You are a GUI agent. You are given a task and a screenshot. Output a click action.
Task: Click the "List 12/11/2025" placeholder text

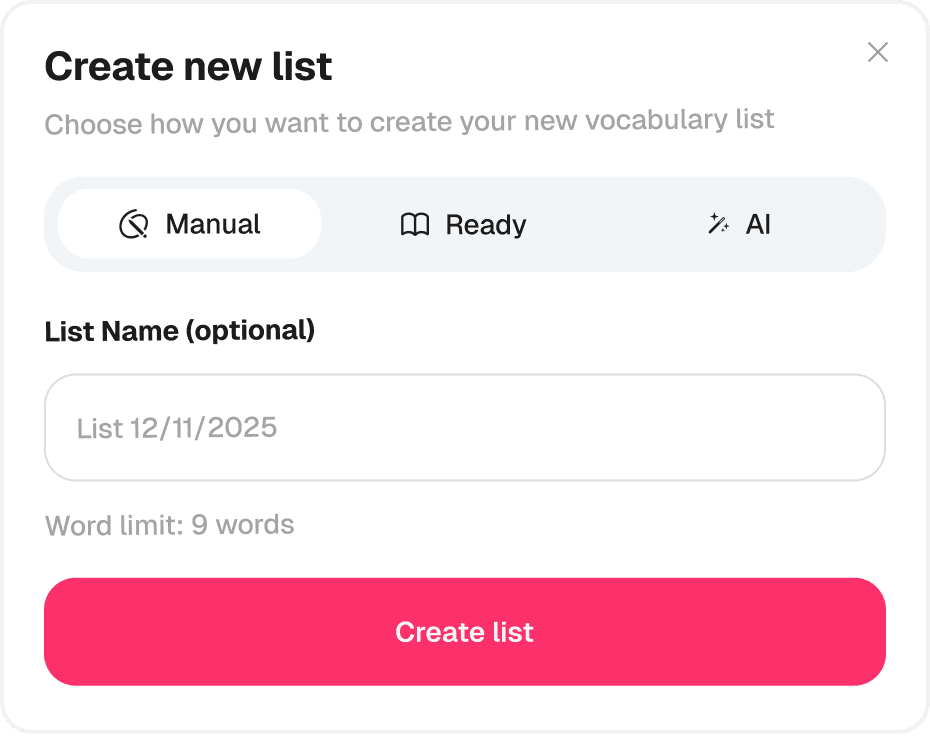177,428
